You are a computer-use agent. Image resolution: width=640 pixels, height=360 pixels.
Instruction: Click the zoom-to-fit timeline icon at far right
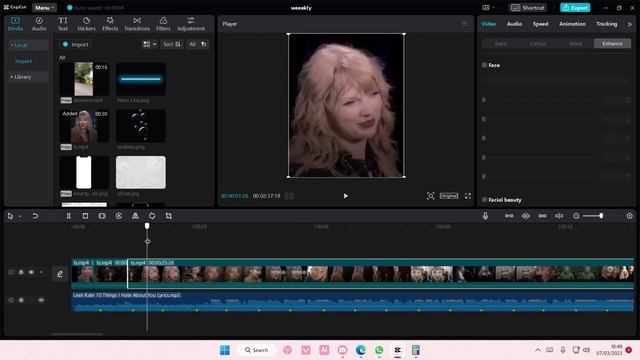[x=629, y=216]
